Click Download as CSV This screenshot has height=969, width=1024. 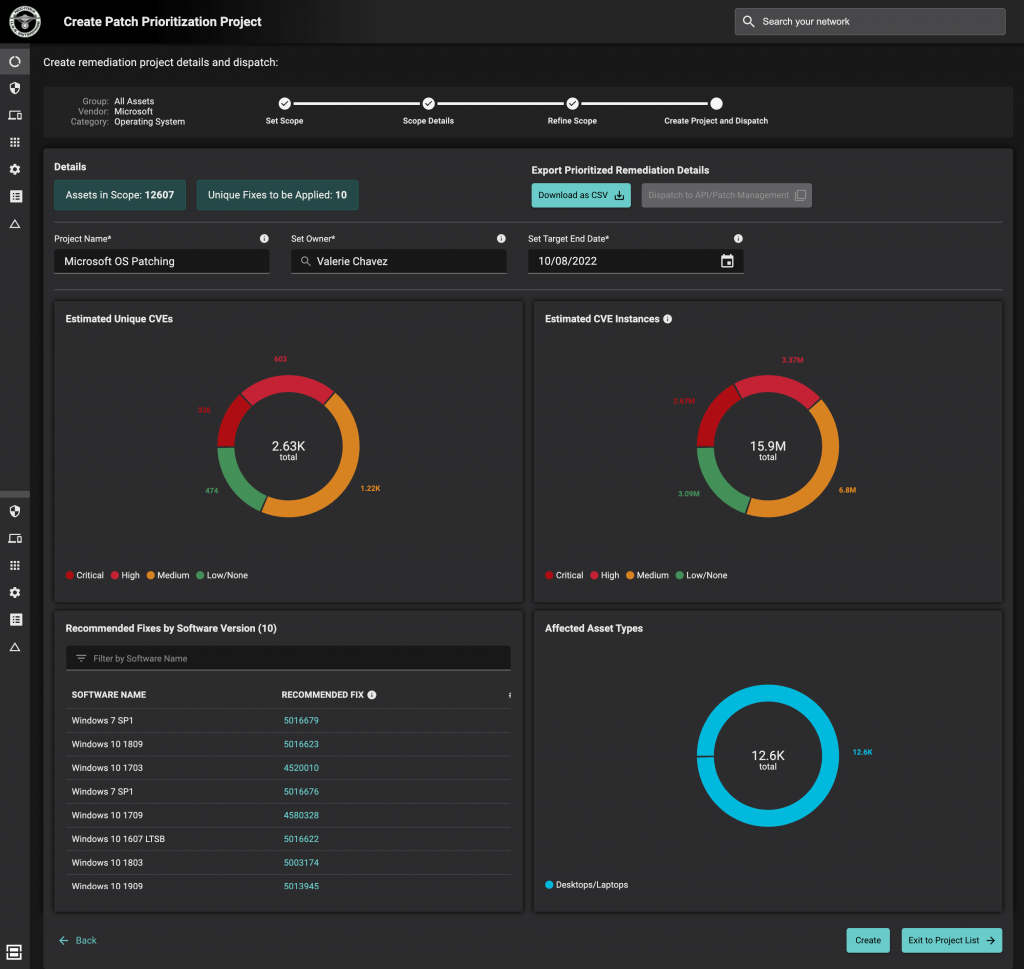point(581,195)
